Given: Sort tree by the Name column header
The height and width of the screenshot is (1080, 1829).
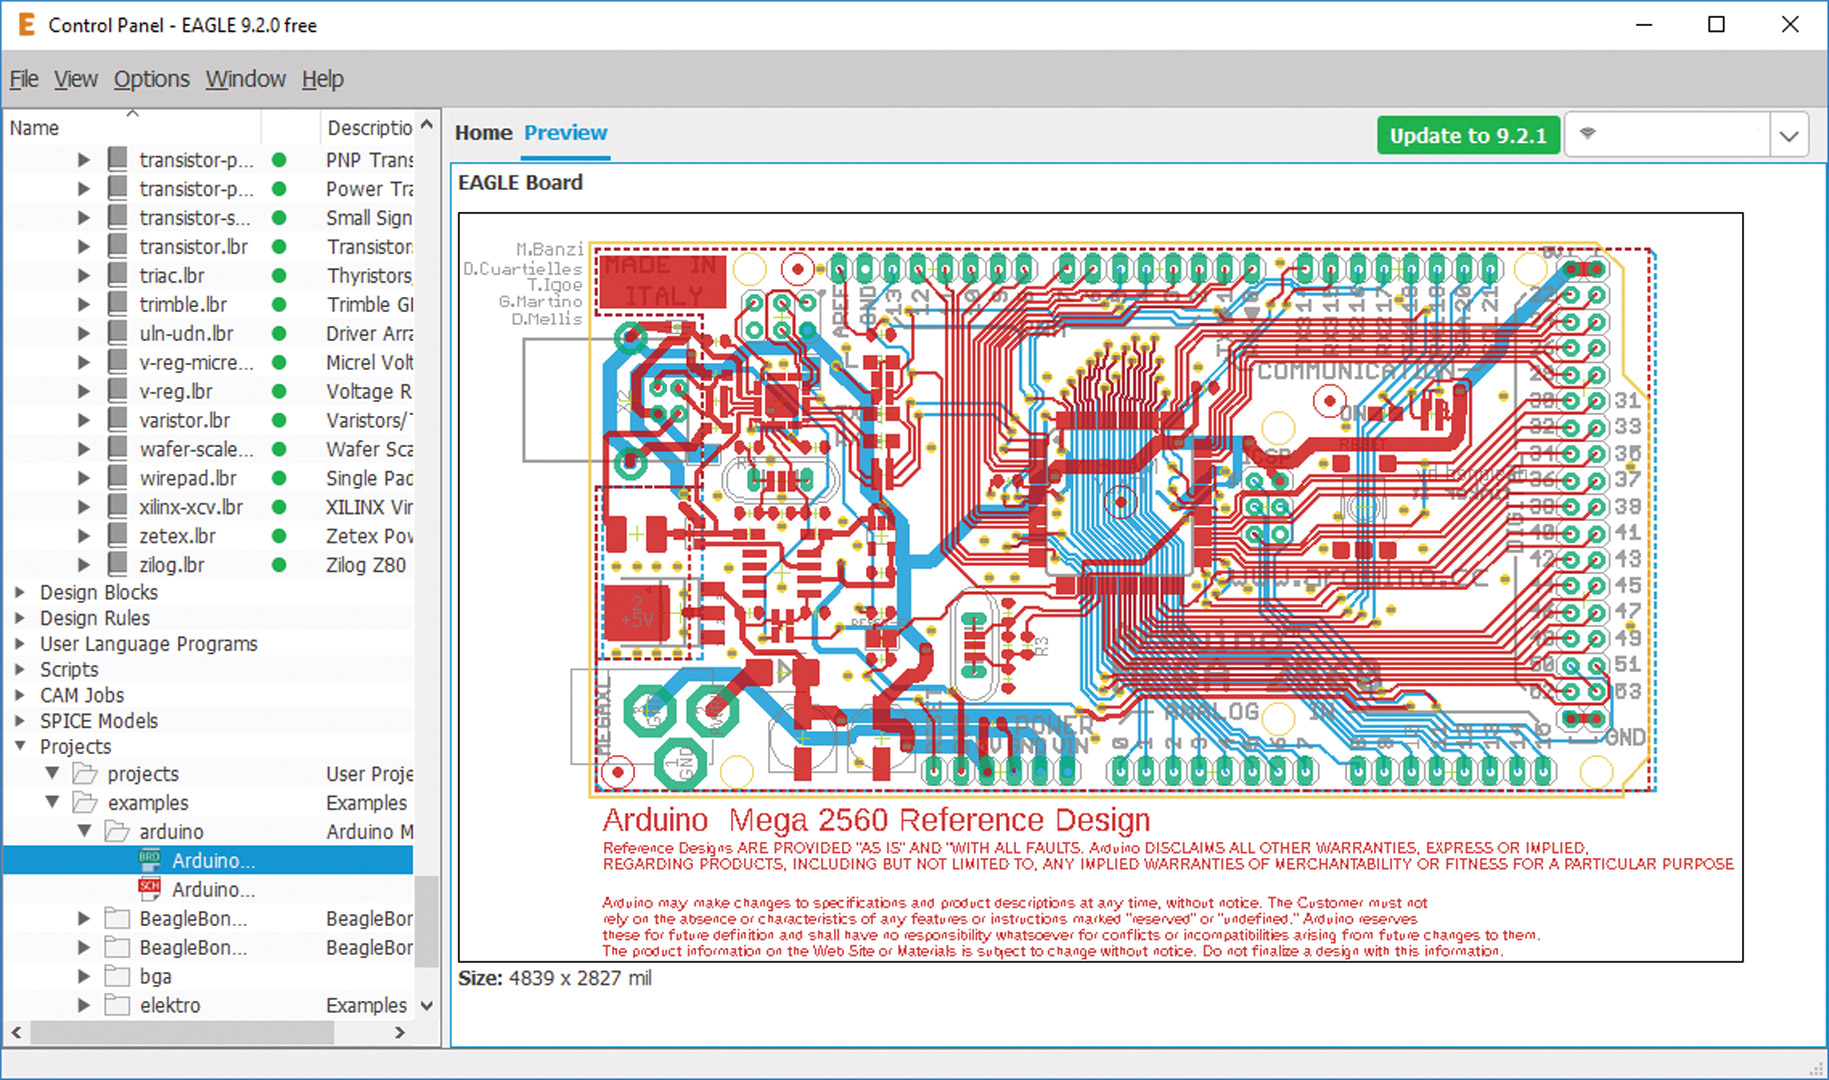Looking at the screenshot, I should coord(133,128).
